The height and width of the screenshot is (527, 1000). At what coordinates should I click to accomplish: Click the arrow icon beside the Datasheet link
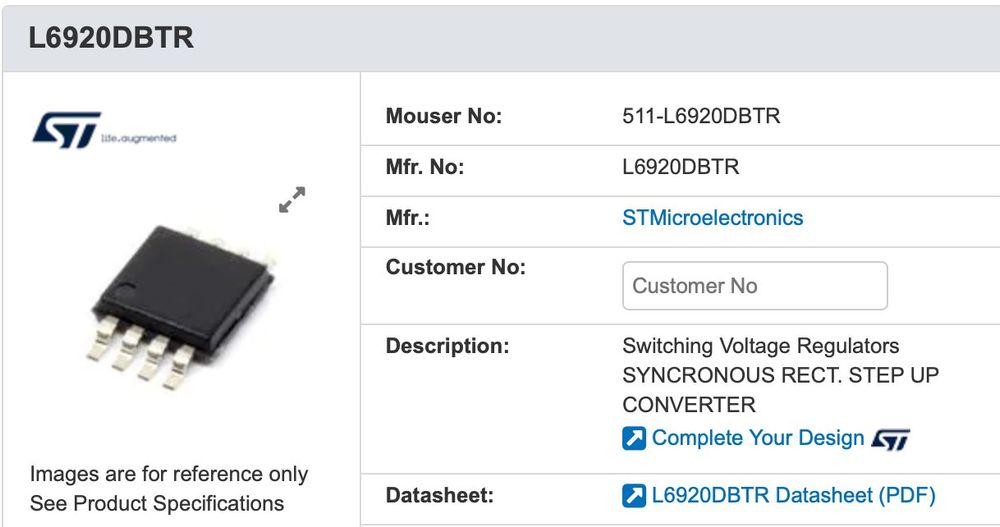(x=634, y=495)
